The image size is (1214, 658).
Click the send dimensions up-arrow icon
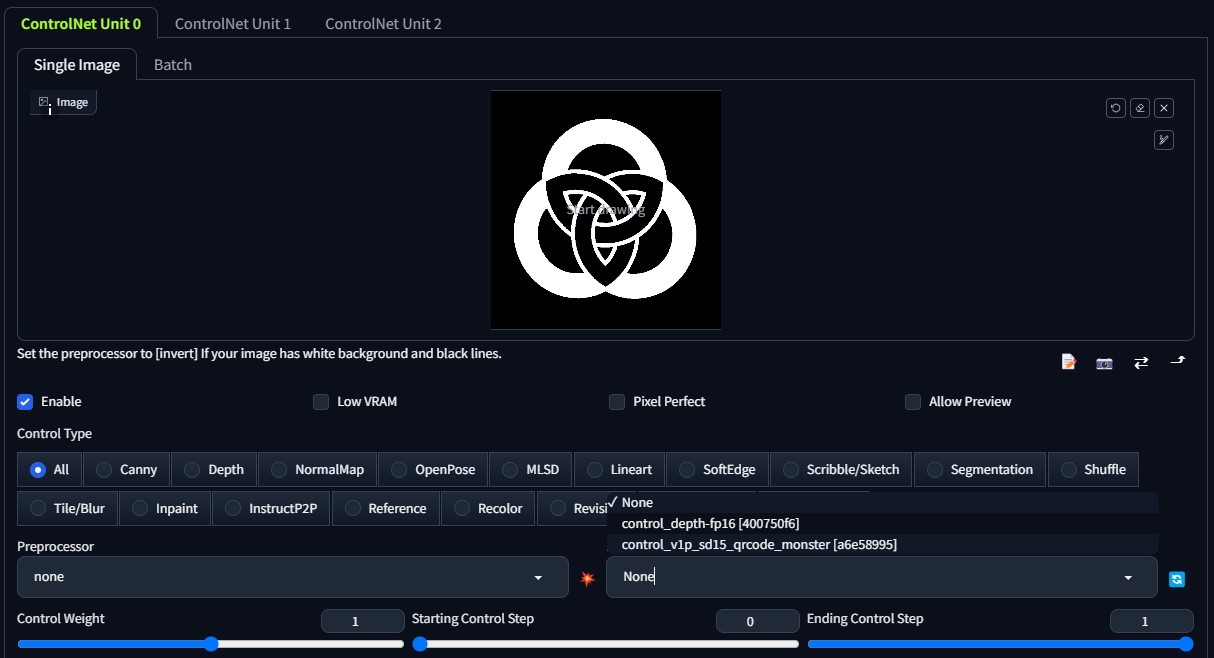click(x=1177, y=362)
